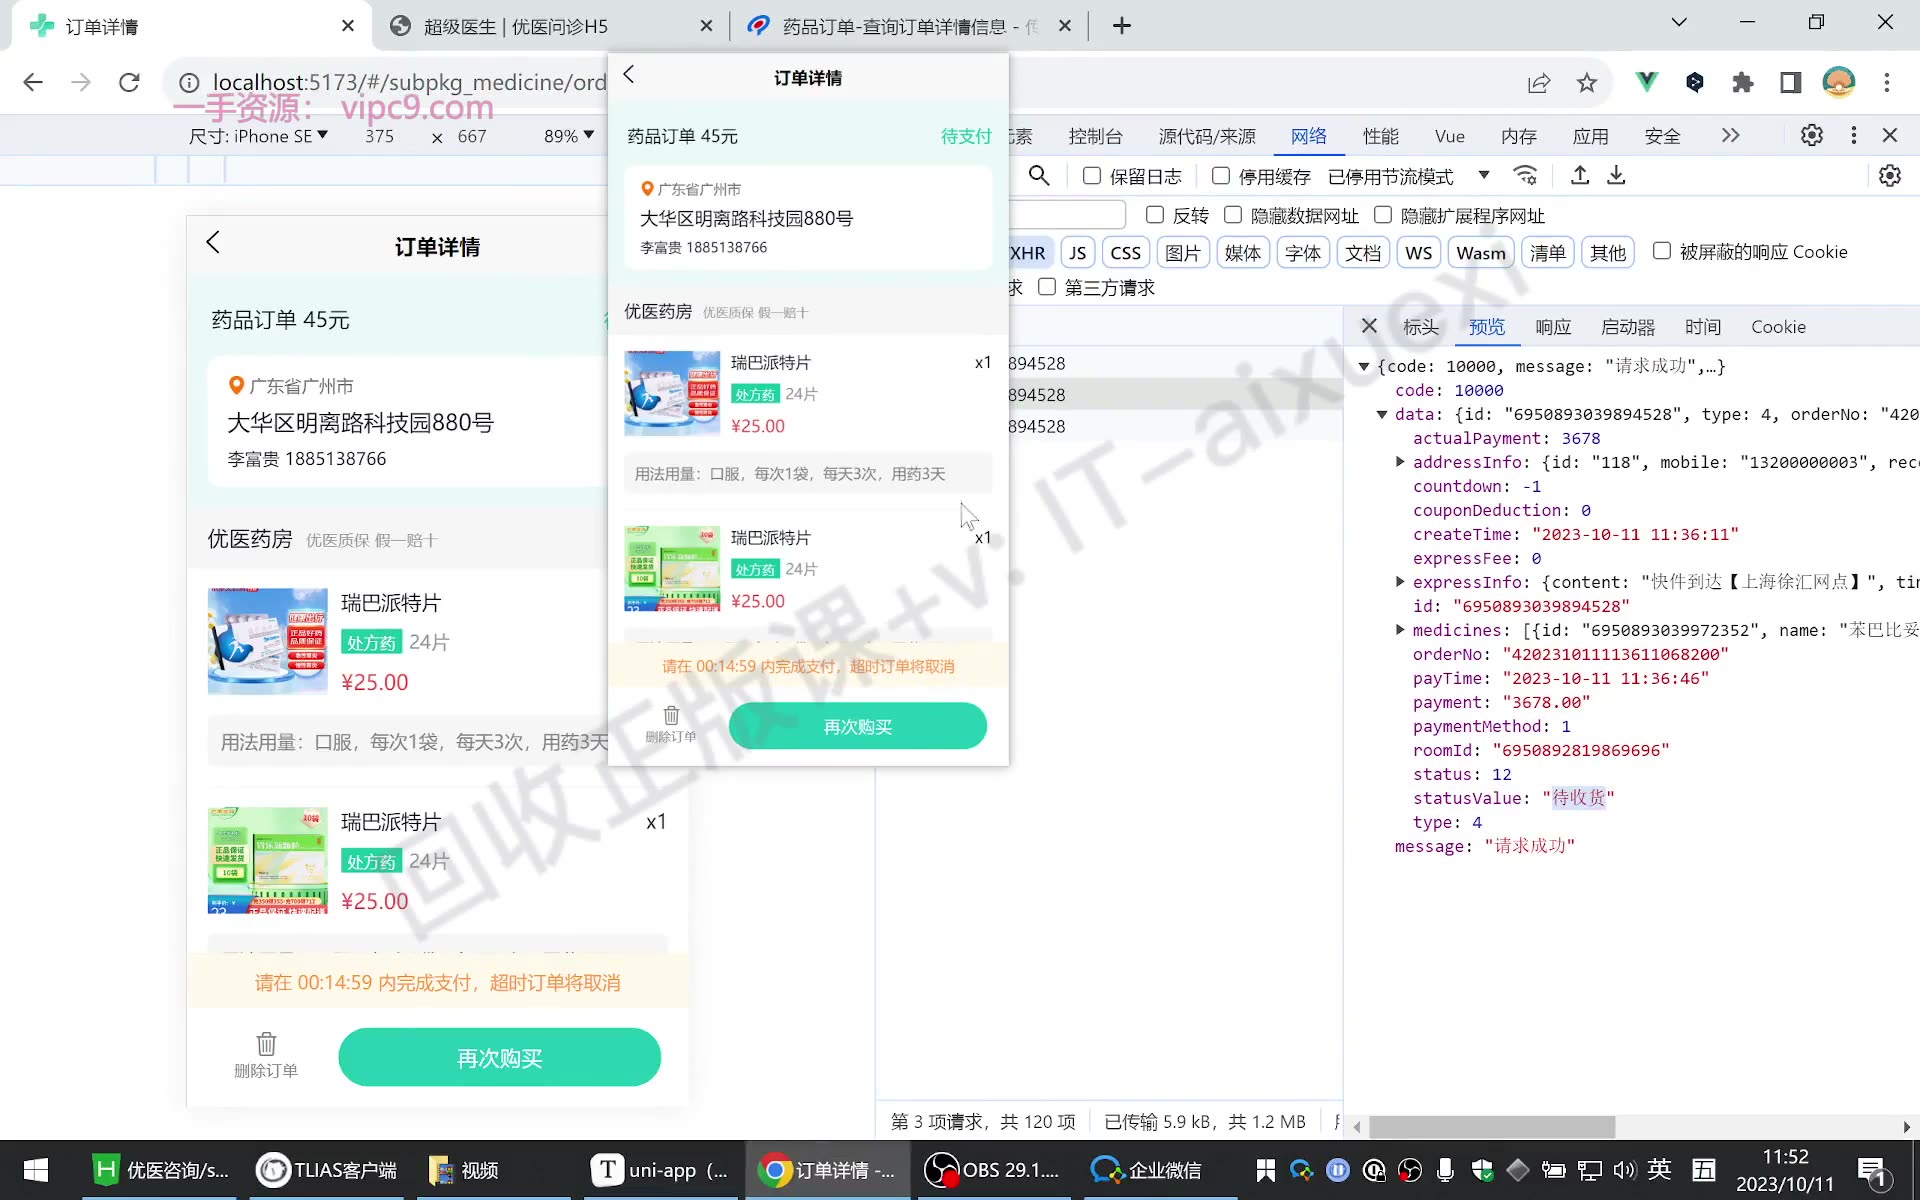The width and height of the screenshot is (1920, 1200).
Task: Click large 再次购买 button on the page
Action: (x=499, y=1058)
